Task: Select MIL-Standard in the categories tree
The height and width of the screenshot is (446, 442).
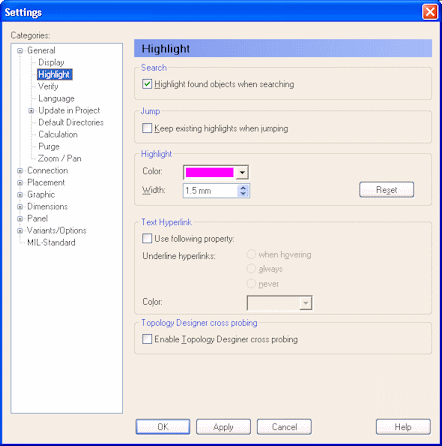Action: click(x=51, y=242)
